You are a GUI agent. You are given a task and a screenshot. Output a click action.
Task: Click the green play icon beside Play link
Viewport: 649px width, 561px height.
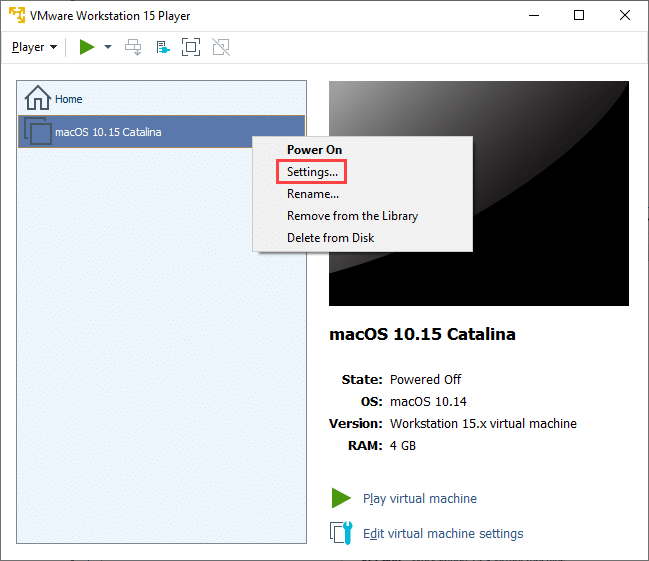pos(341,498)
